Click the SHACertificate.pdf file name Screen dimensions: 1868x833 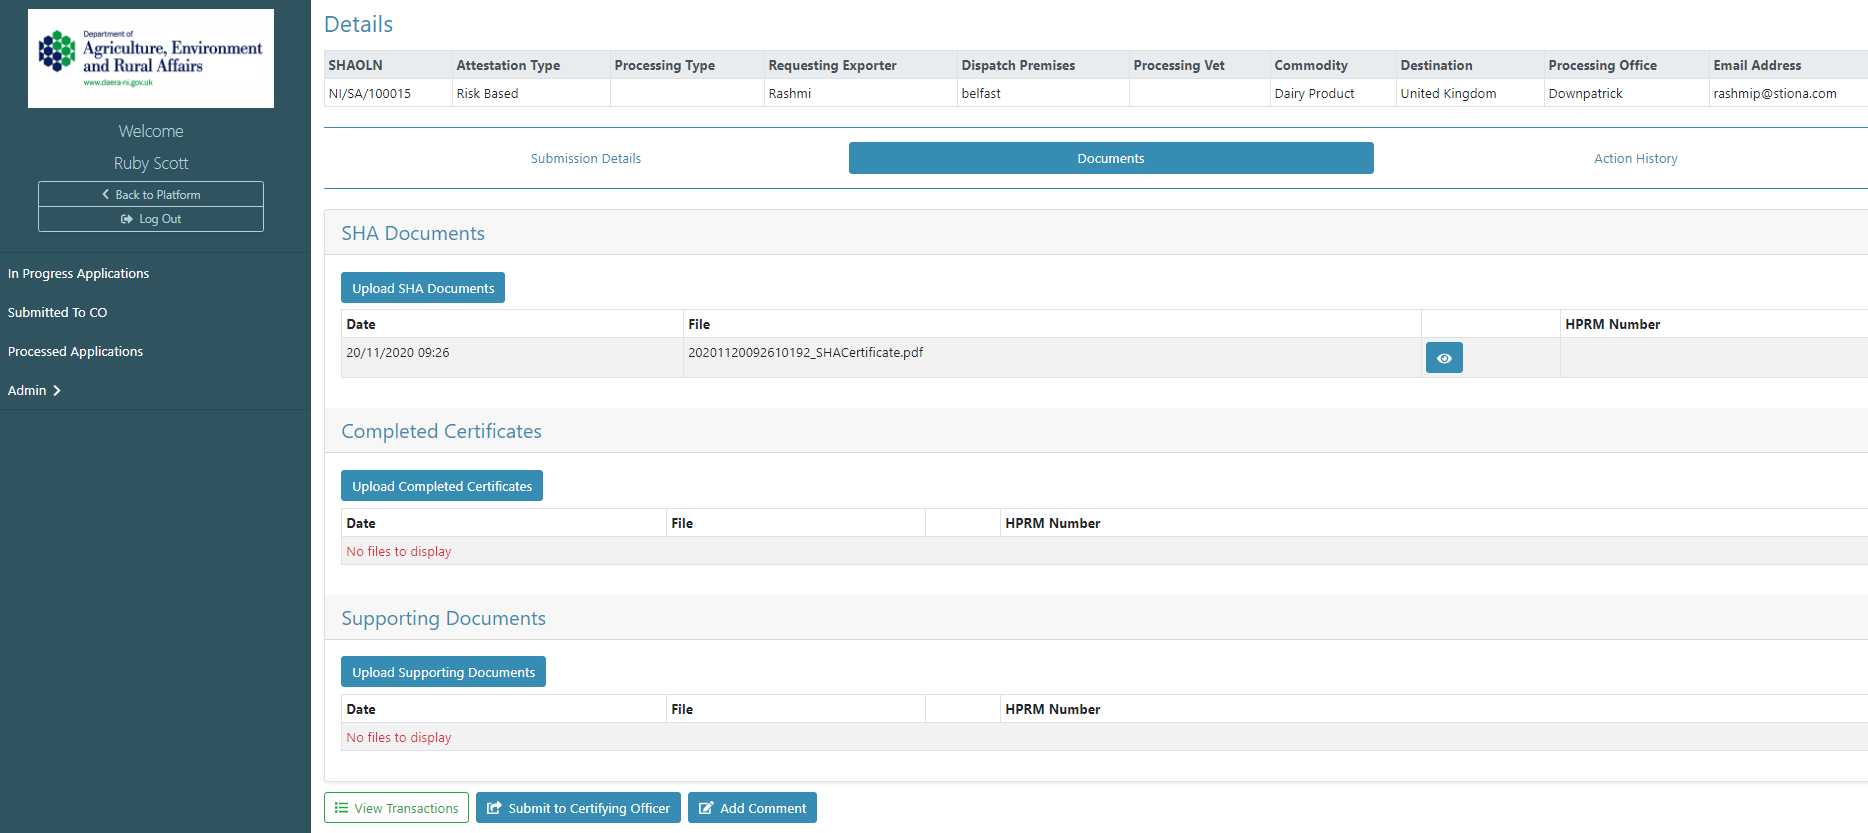tap(805, 353)
